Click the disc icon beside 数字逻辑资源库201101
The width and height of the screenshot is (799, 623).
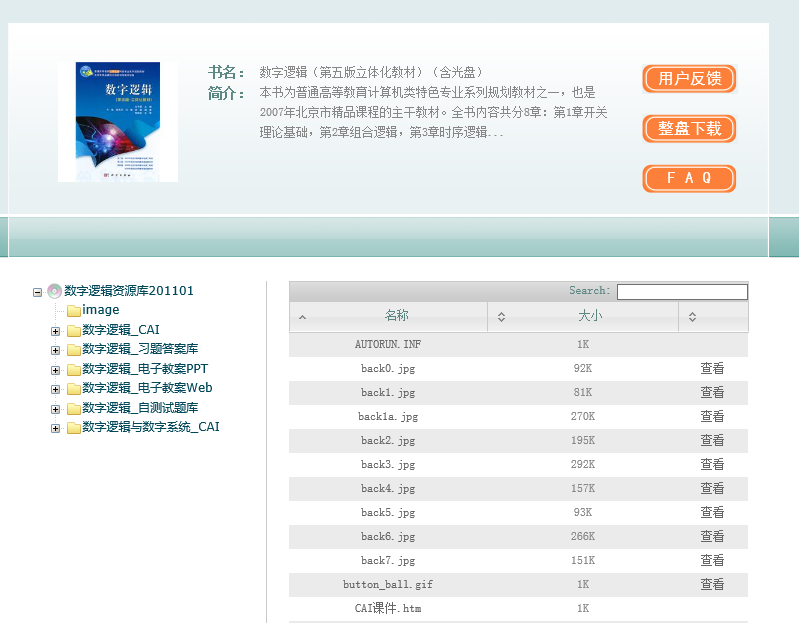click(54, 291)
